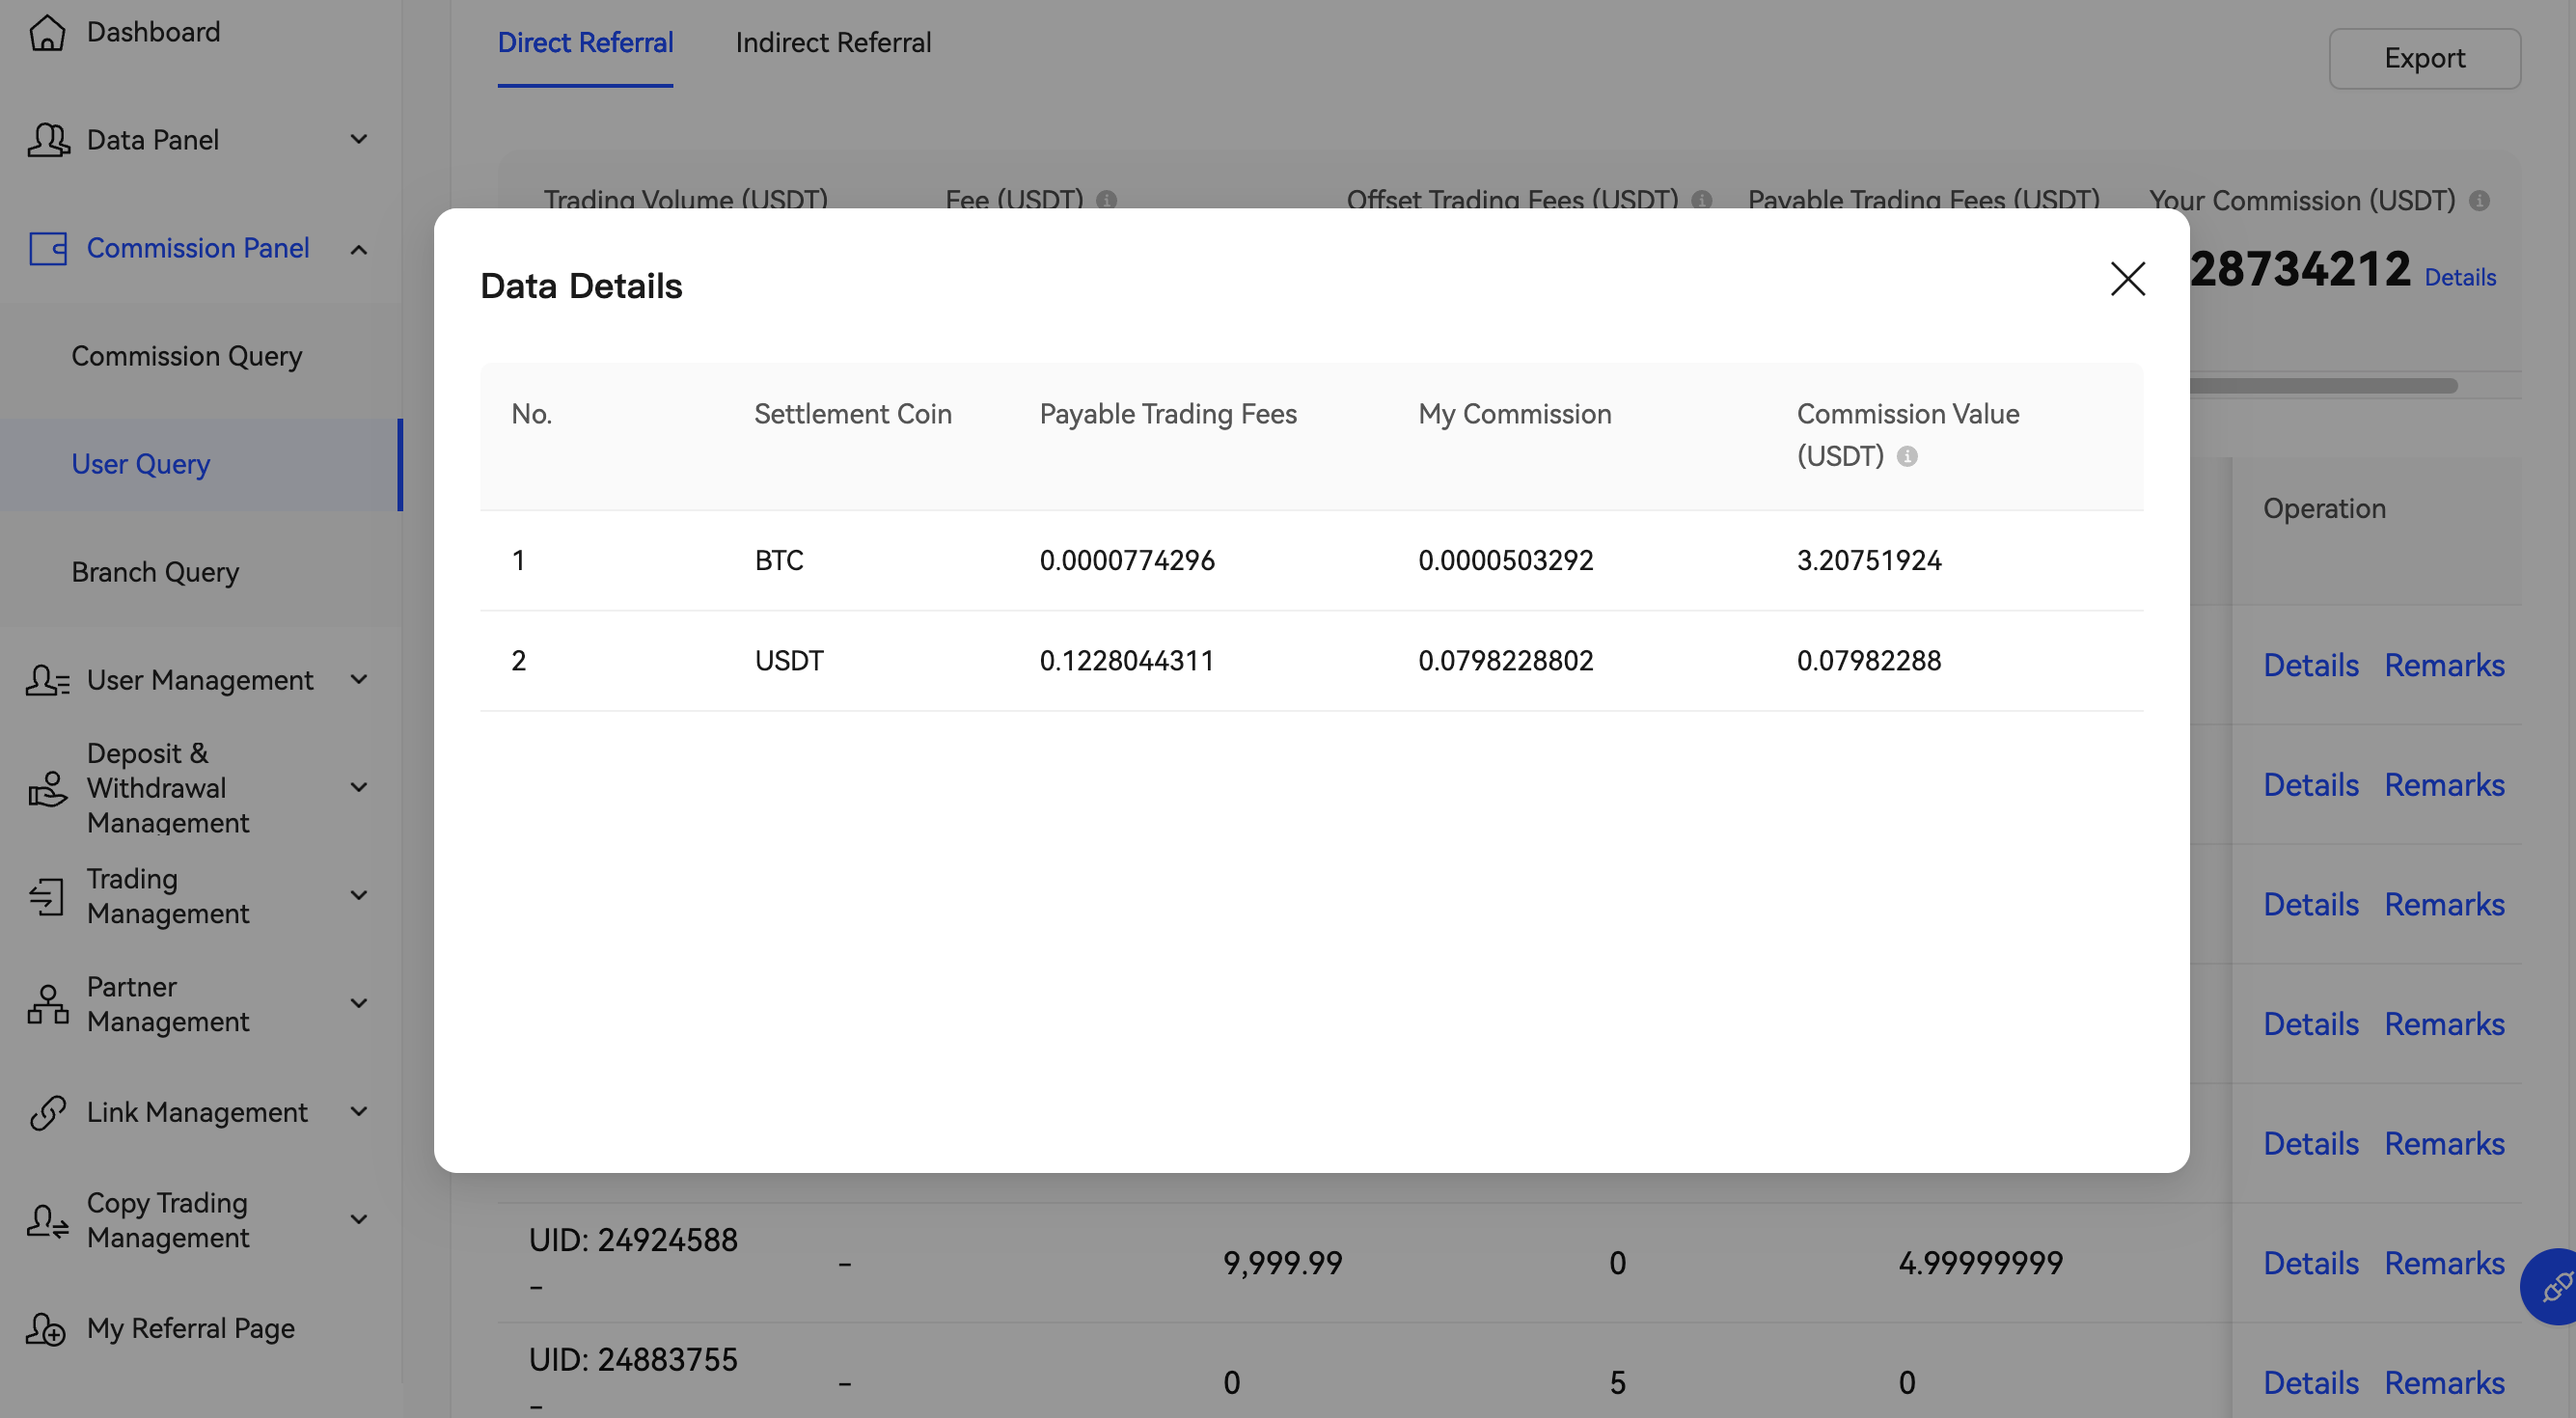The image size is (2576, 1418).
Task: Select the Dashboard home icon
Action: tap(47, 31)
